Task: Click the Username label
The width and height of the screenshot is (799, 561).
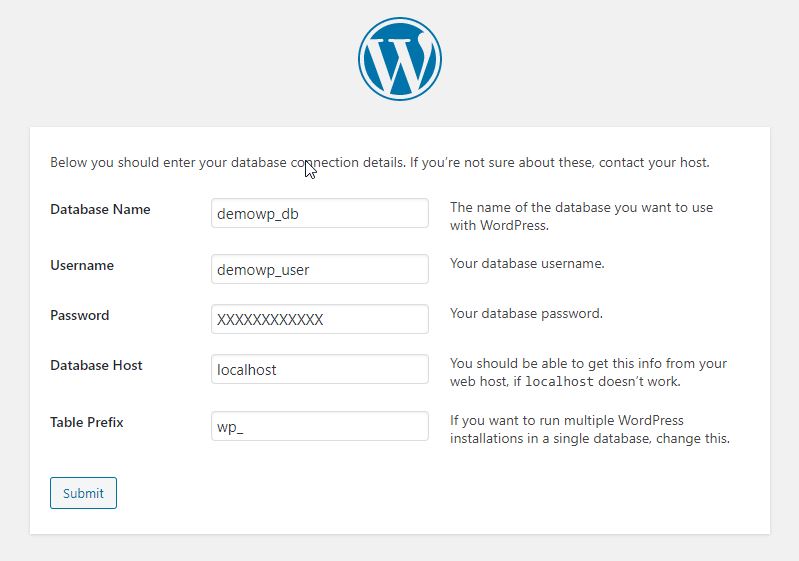Action: click(x=82, y=265)
